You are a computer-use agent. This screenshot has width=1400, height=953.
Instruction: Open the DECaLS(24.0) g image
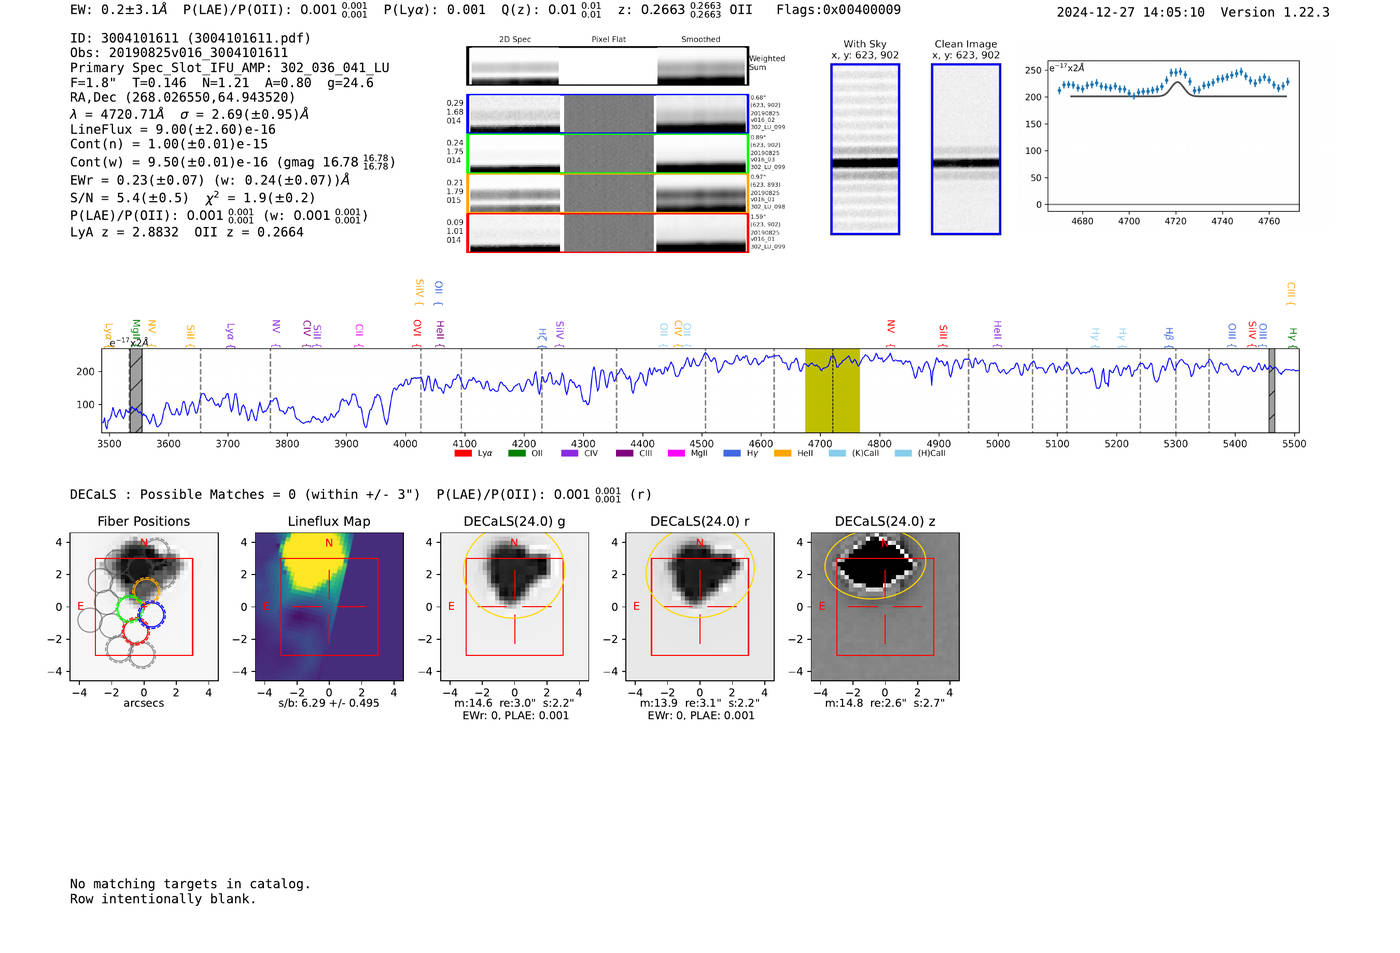514,607
